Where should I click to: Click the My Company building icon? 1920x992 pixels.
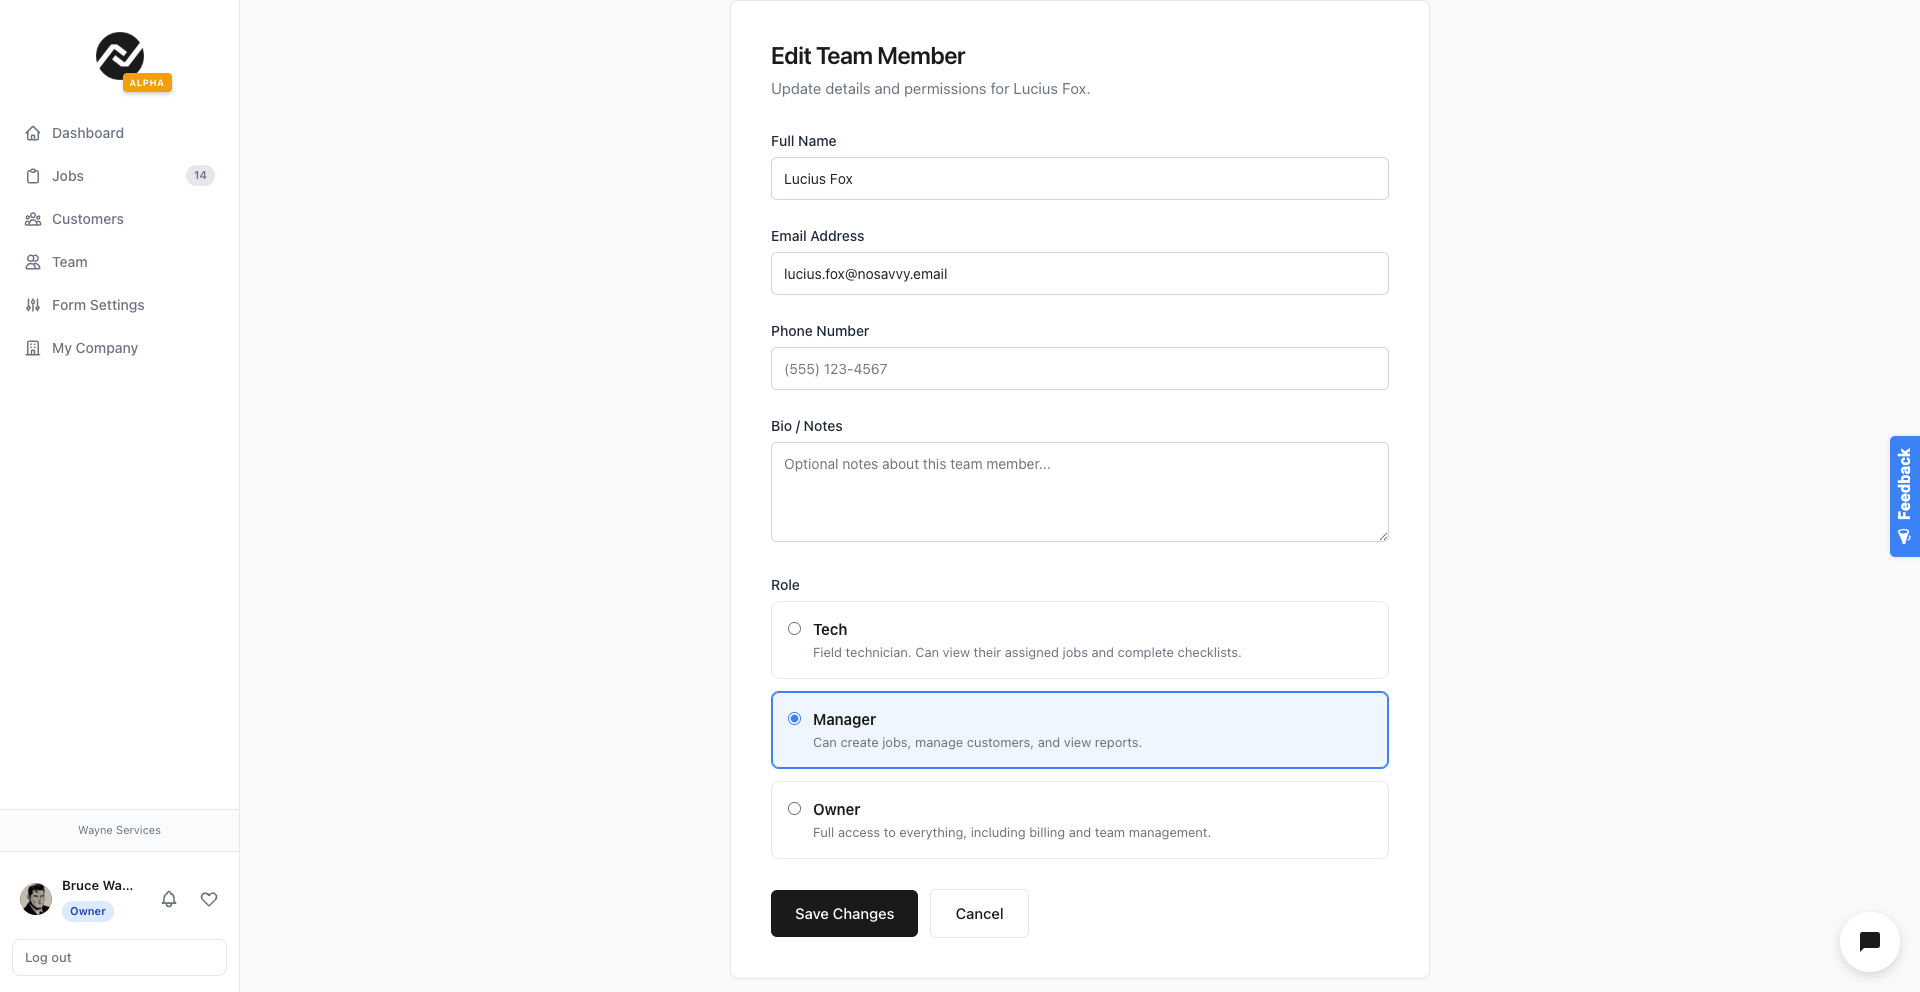point(33,348)
